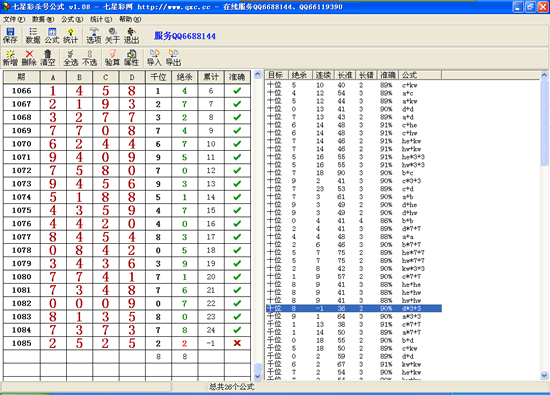
Task: Click the 新增 (Add new) formula icon
Action: (10, 58)
